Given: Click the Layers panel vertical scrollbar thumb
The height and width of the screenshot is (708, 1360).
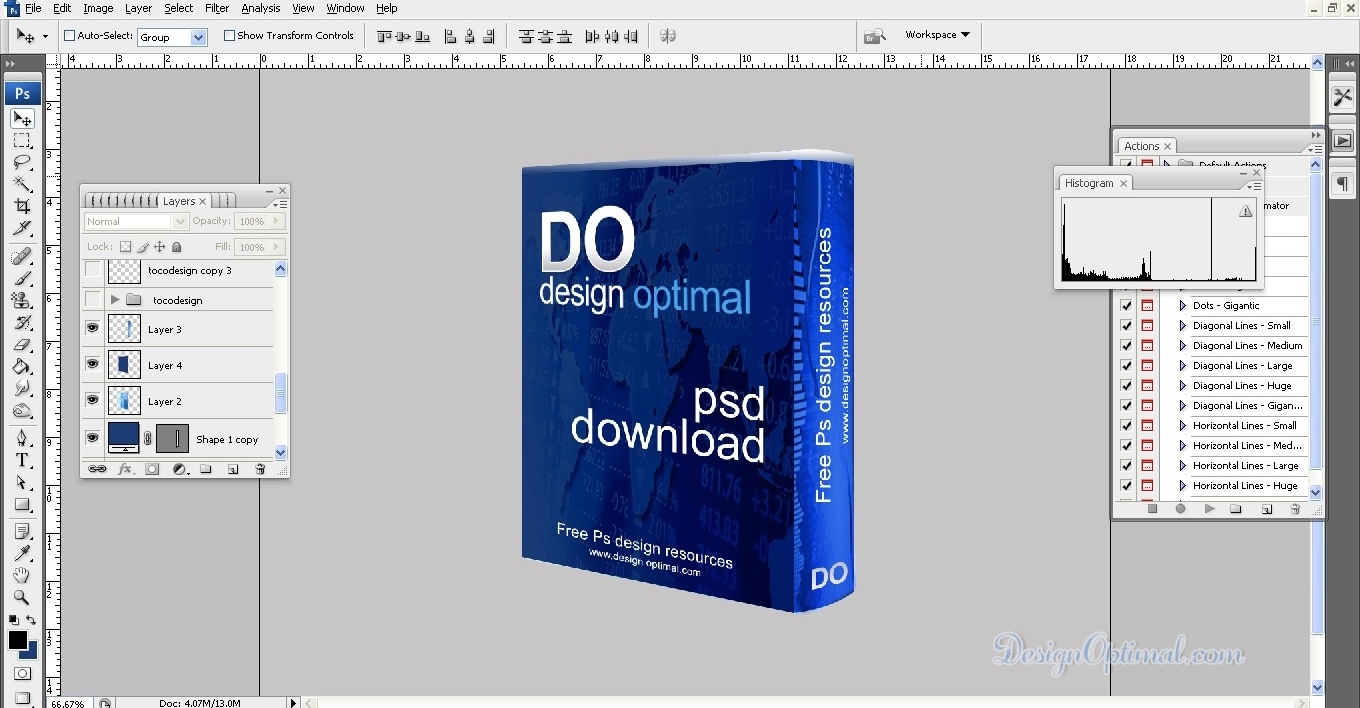Looking at the screenshot, I should [x=281, y=393].
